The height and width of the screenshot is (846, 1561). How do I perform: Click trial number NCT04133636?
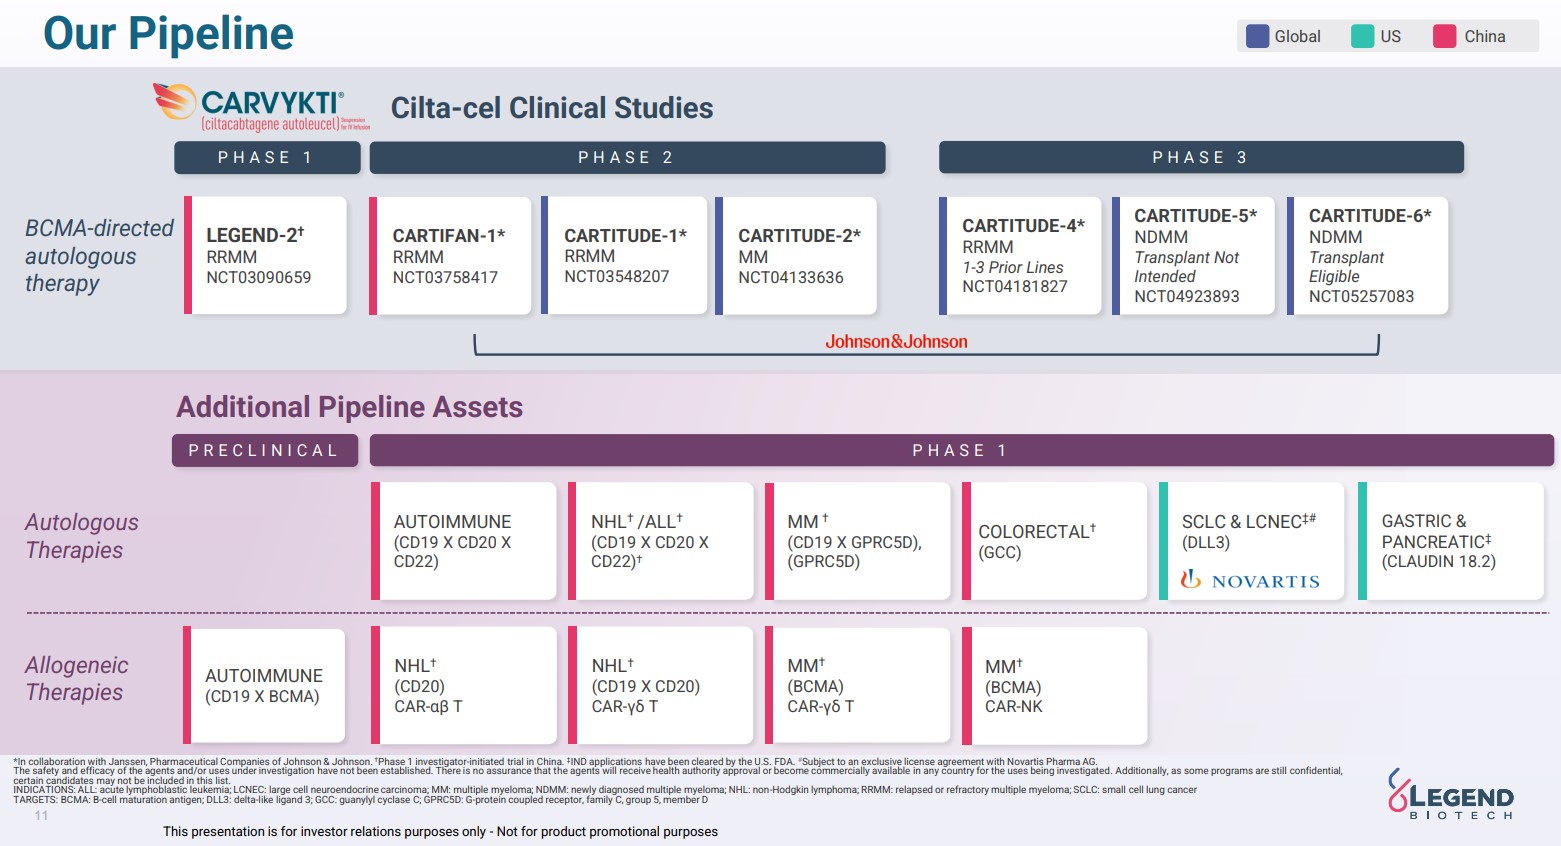tap(791, 277)
